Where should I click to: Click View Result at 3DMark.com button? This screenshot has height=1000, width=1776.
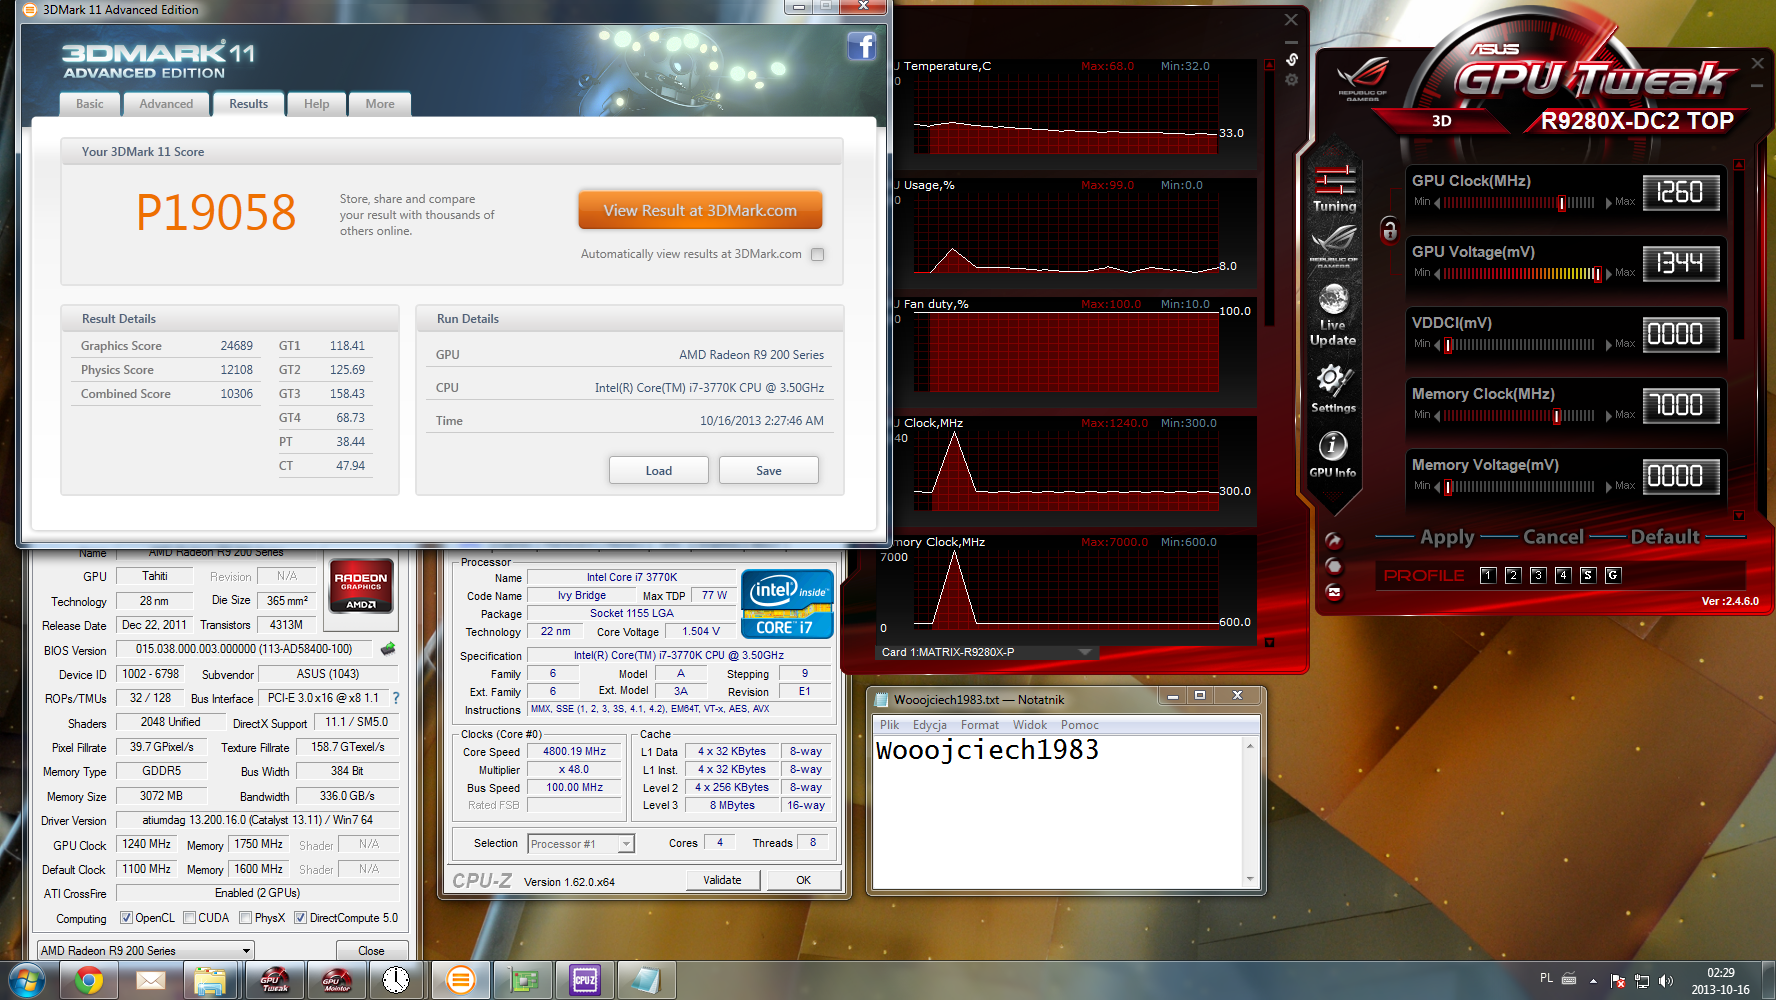pos(700,210)
